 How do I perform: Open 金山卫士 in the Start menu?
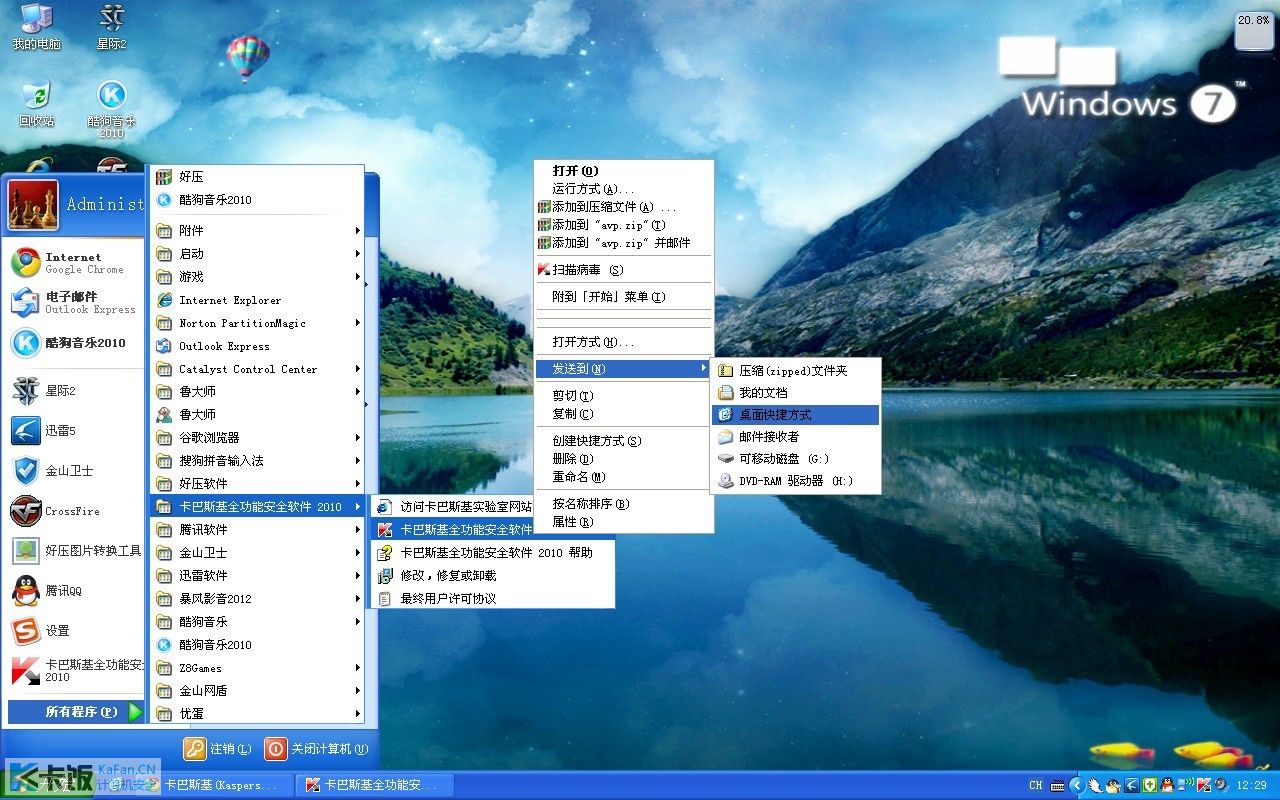[74, 471]
